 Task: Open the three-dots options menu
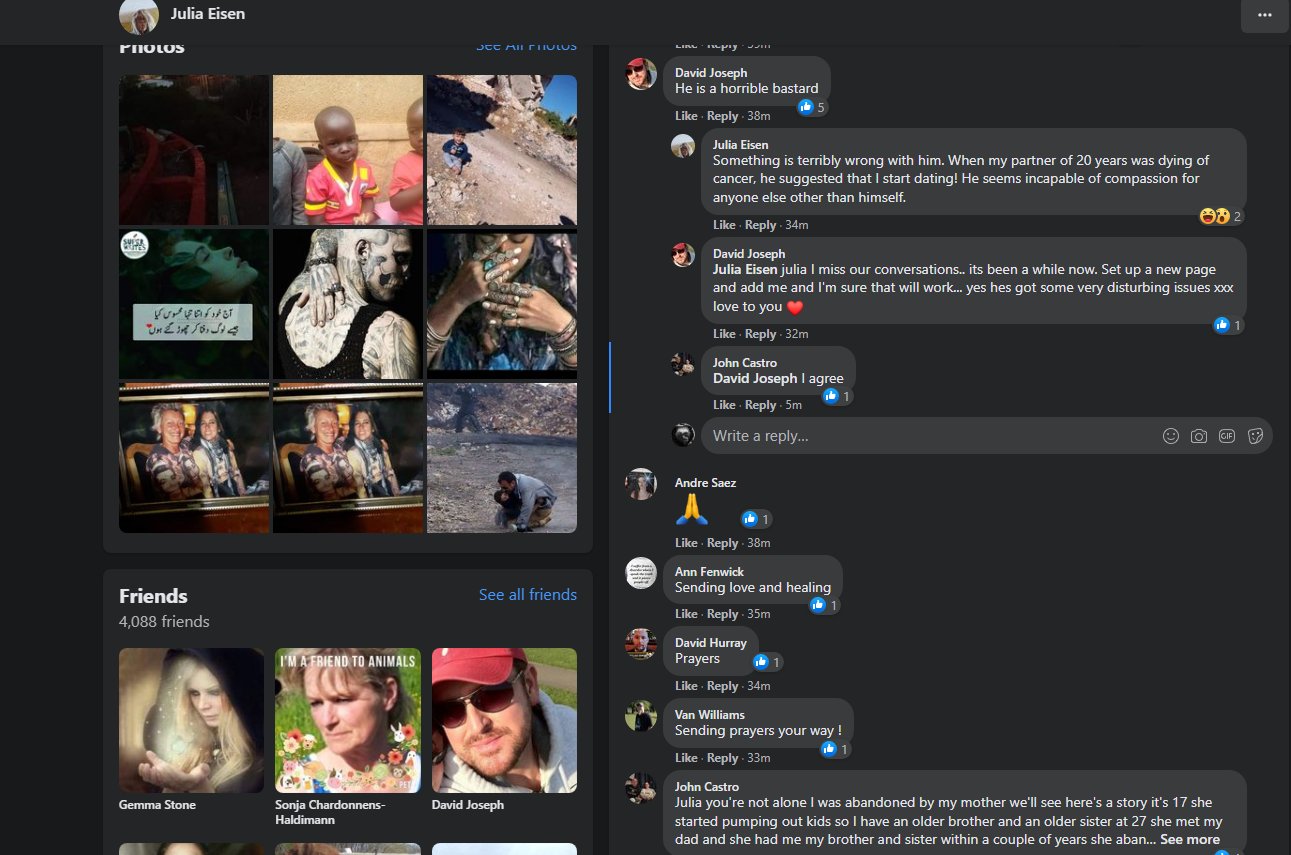(x=1264, y=16)
